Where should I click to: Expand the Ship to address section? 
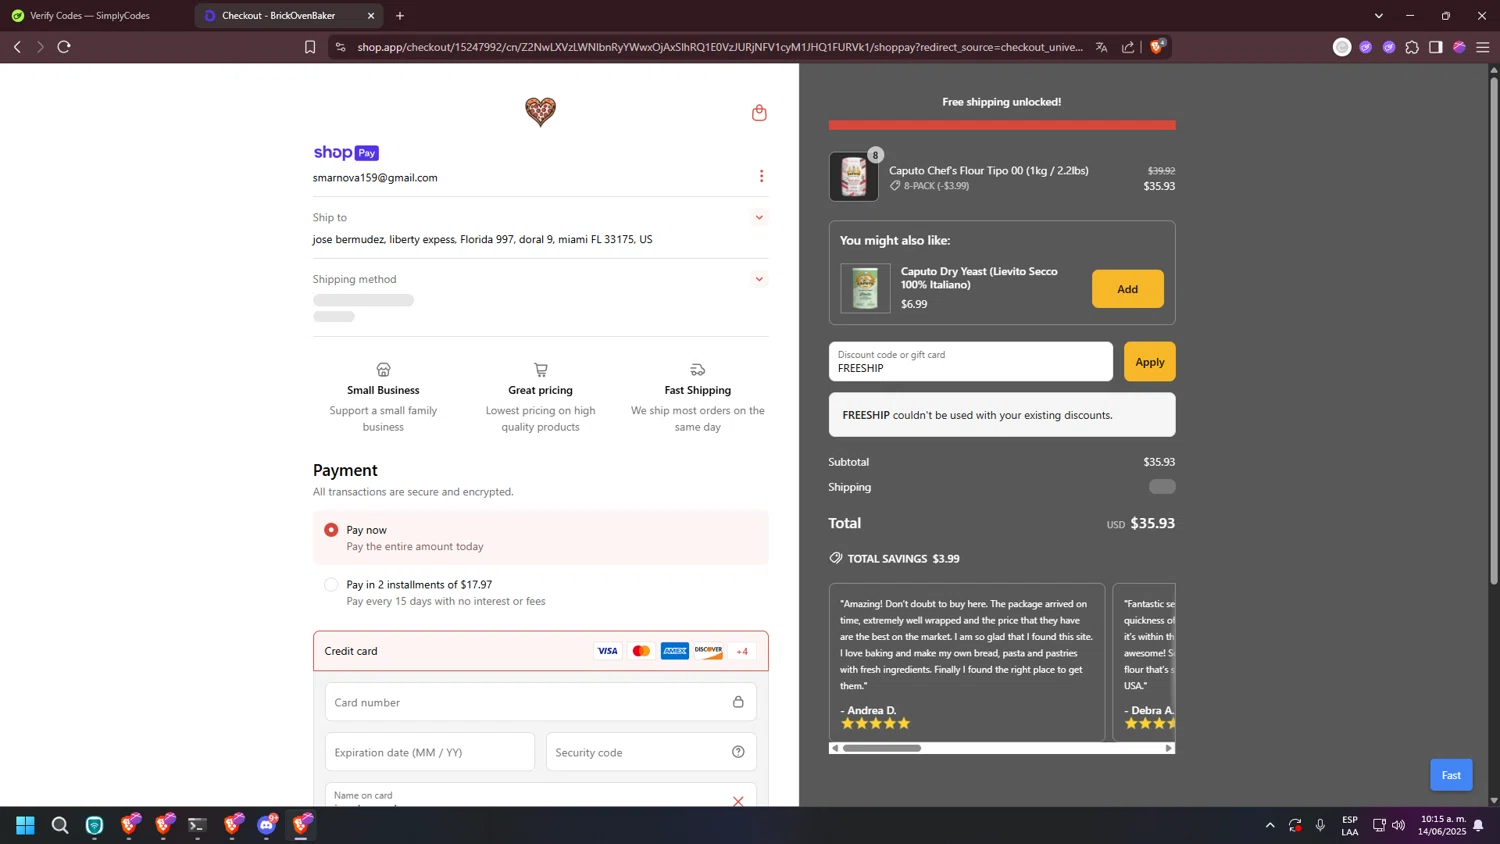pos(759,217)
